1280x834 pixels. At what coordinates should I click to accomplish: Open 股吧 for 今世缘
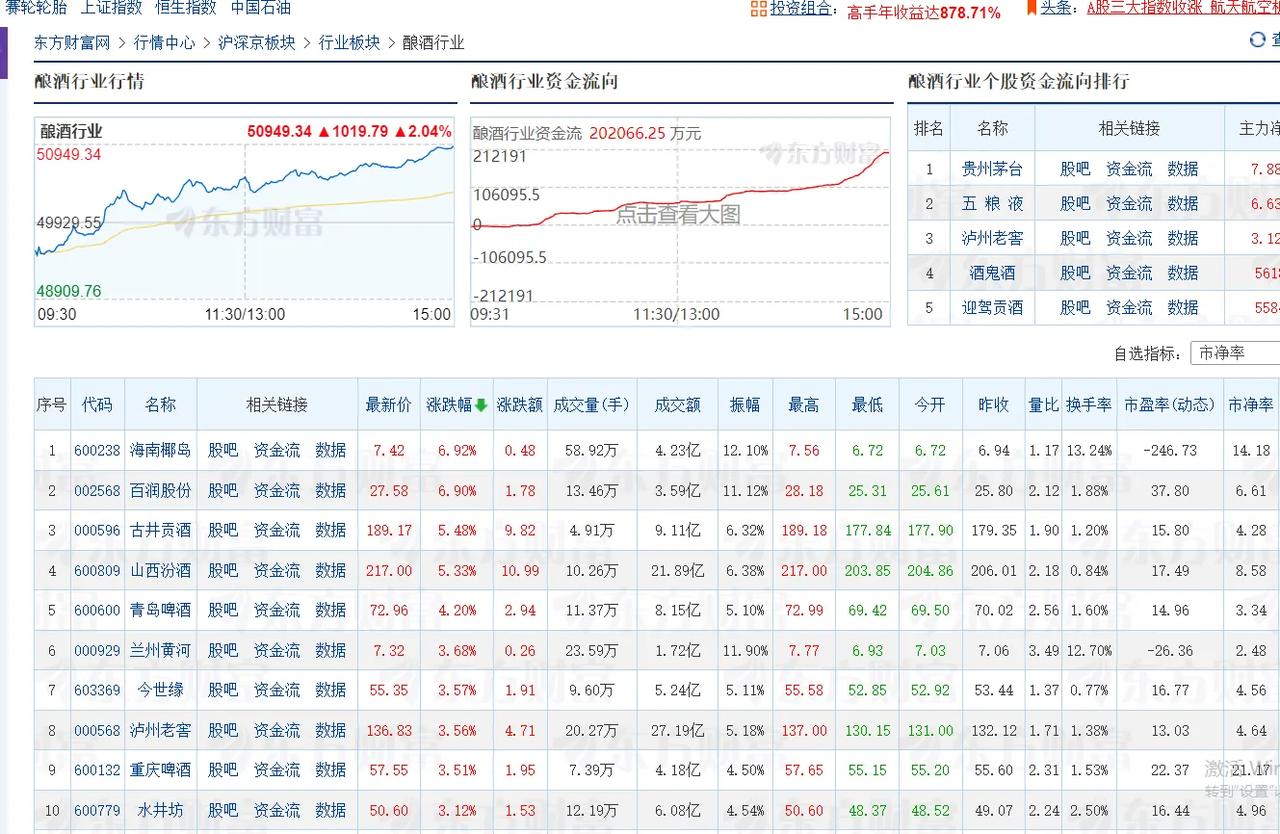tap(223, 691)
